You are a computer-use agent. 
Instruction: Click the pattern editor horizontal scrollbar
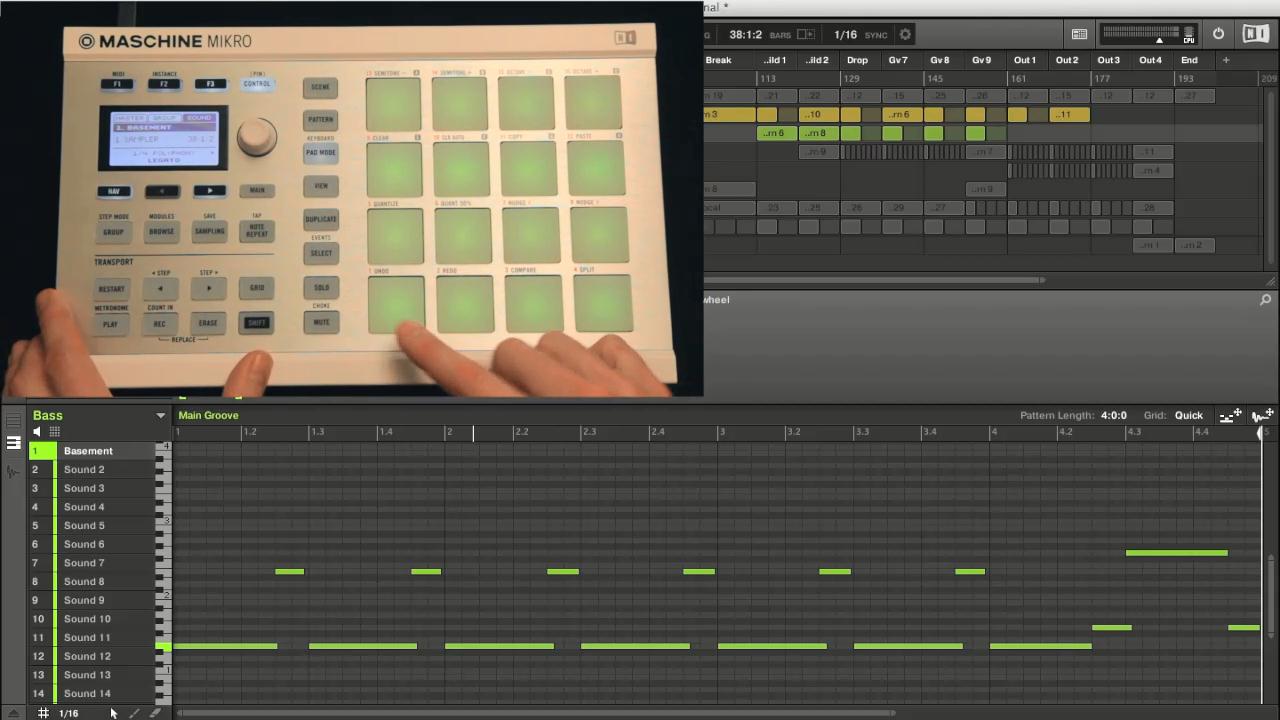(x=535, y=713)
